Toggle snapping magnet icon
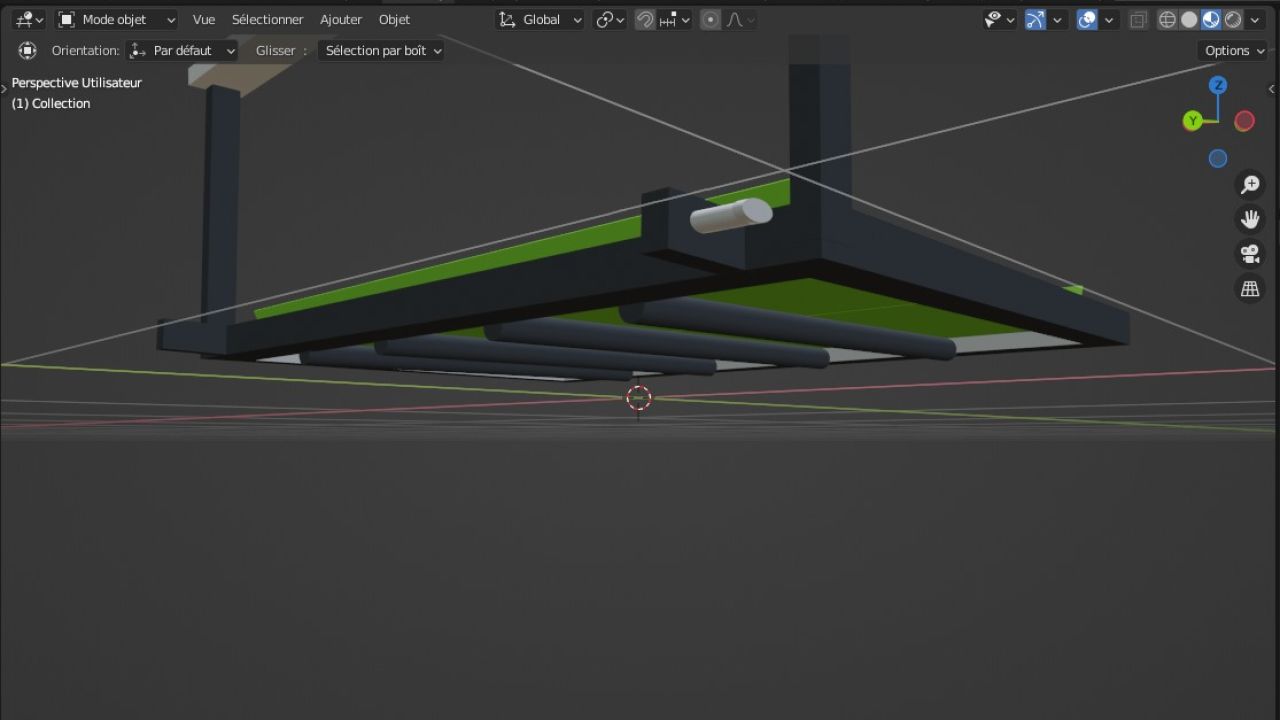 pyautogui.click(x=646, y=20)
